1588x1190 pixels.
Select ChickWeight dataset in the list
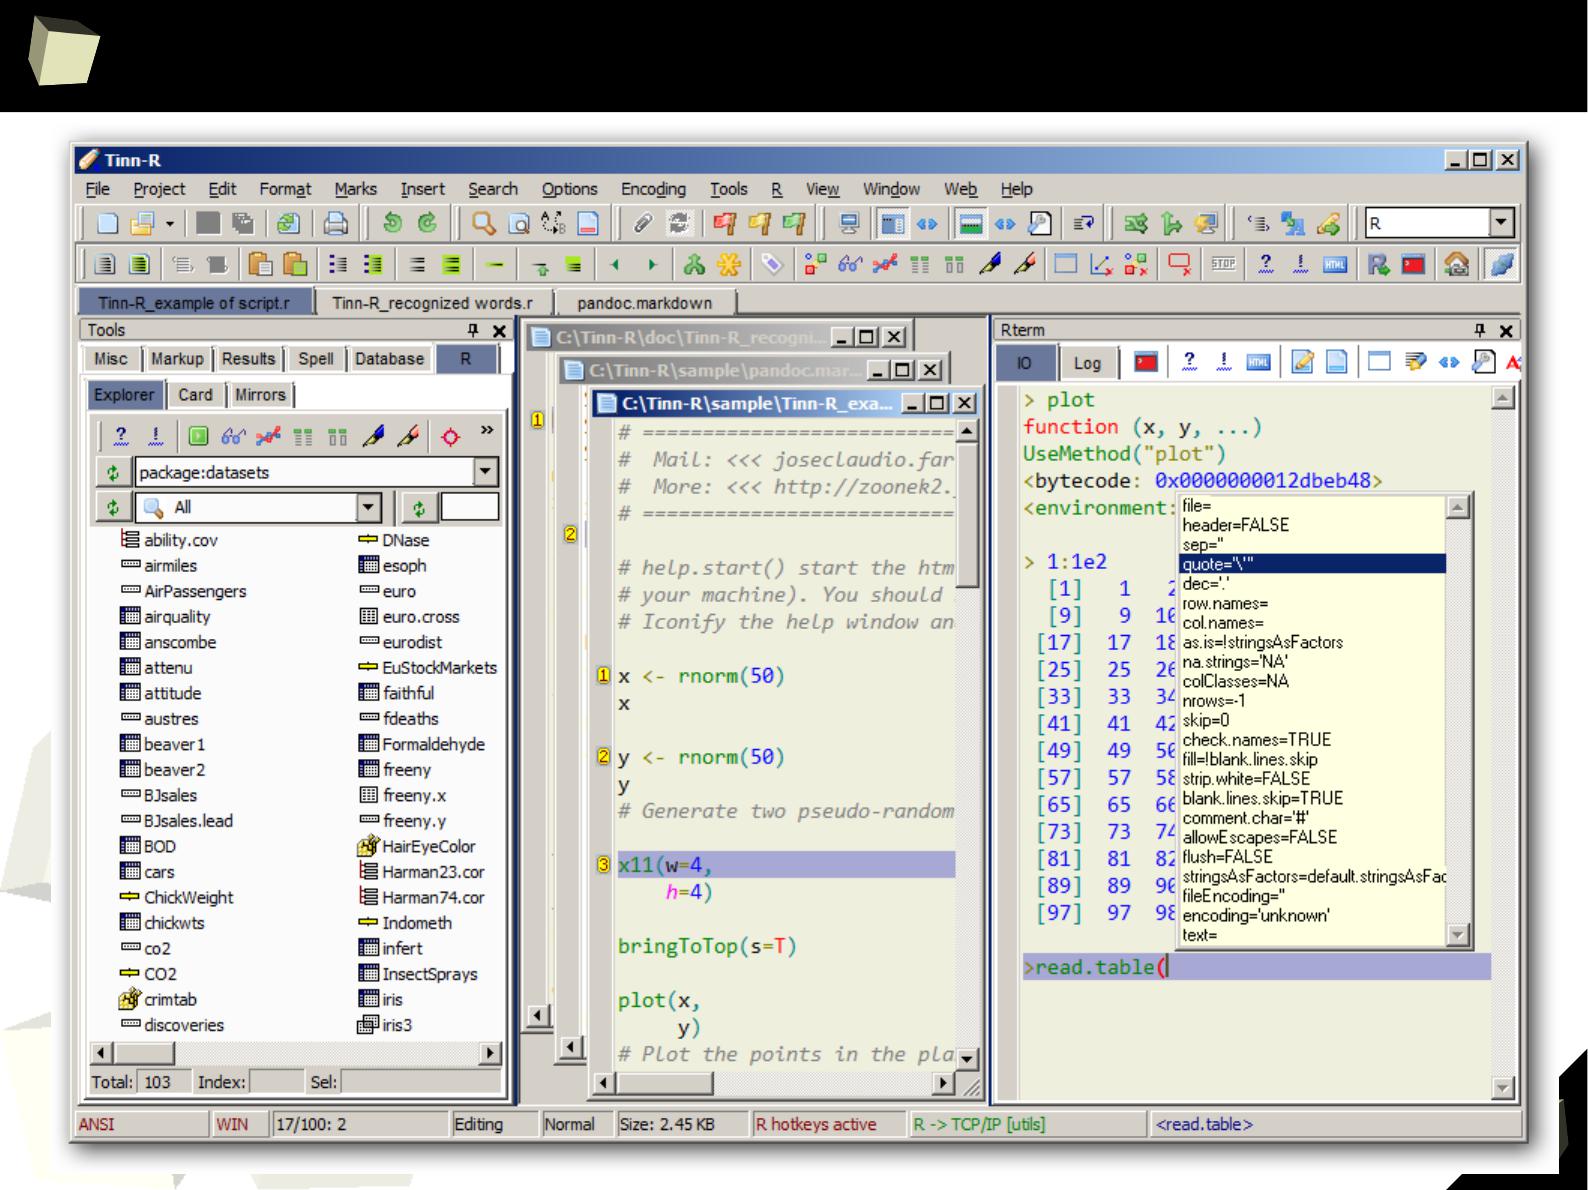tap(188, 897)
